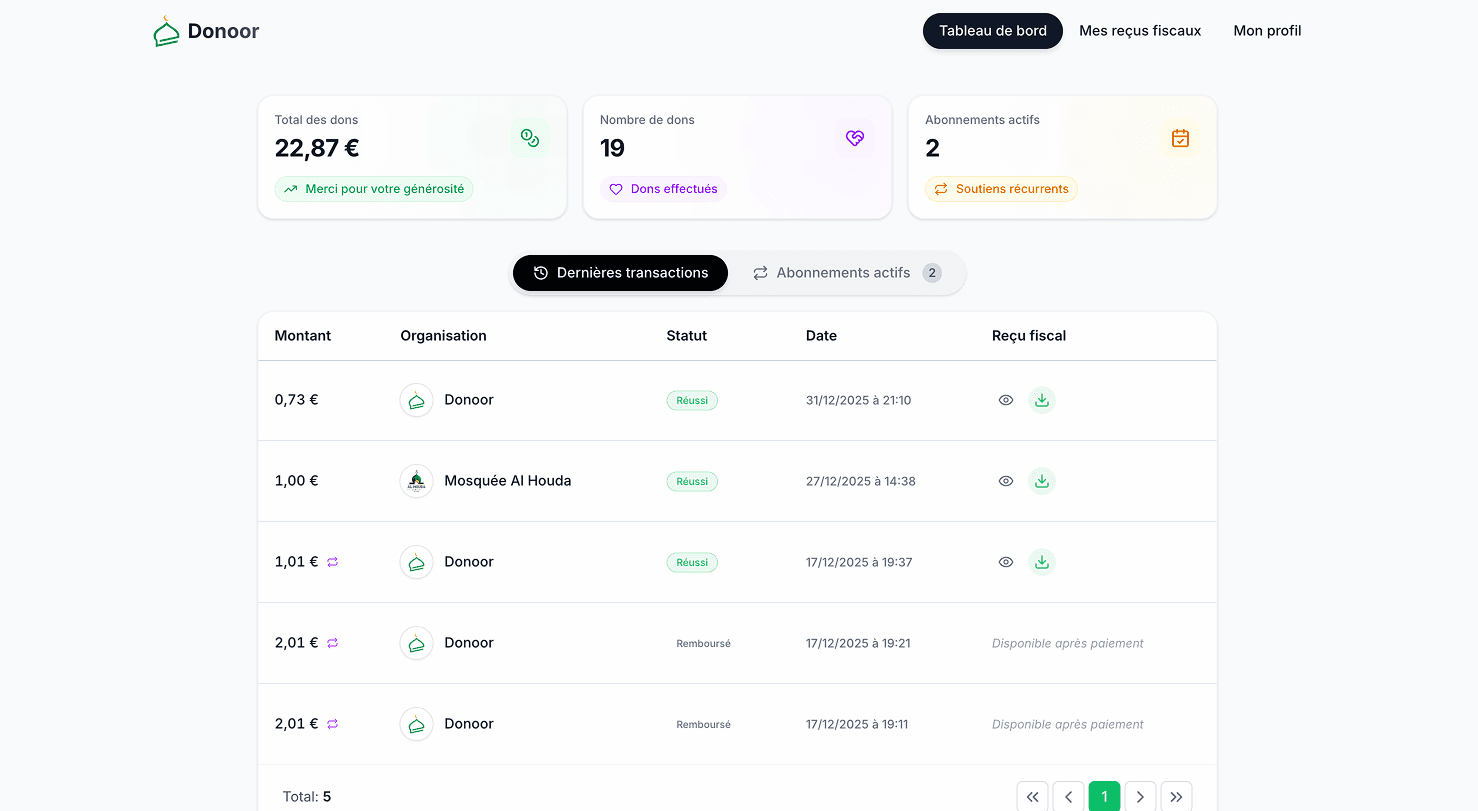
Task: Click the heart icon on Nombre de dons card
Action: pyautogui.click(x=855, y=138)
